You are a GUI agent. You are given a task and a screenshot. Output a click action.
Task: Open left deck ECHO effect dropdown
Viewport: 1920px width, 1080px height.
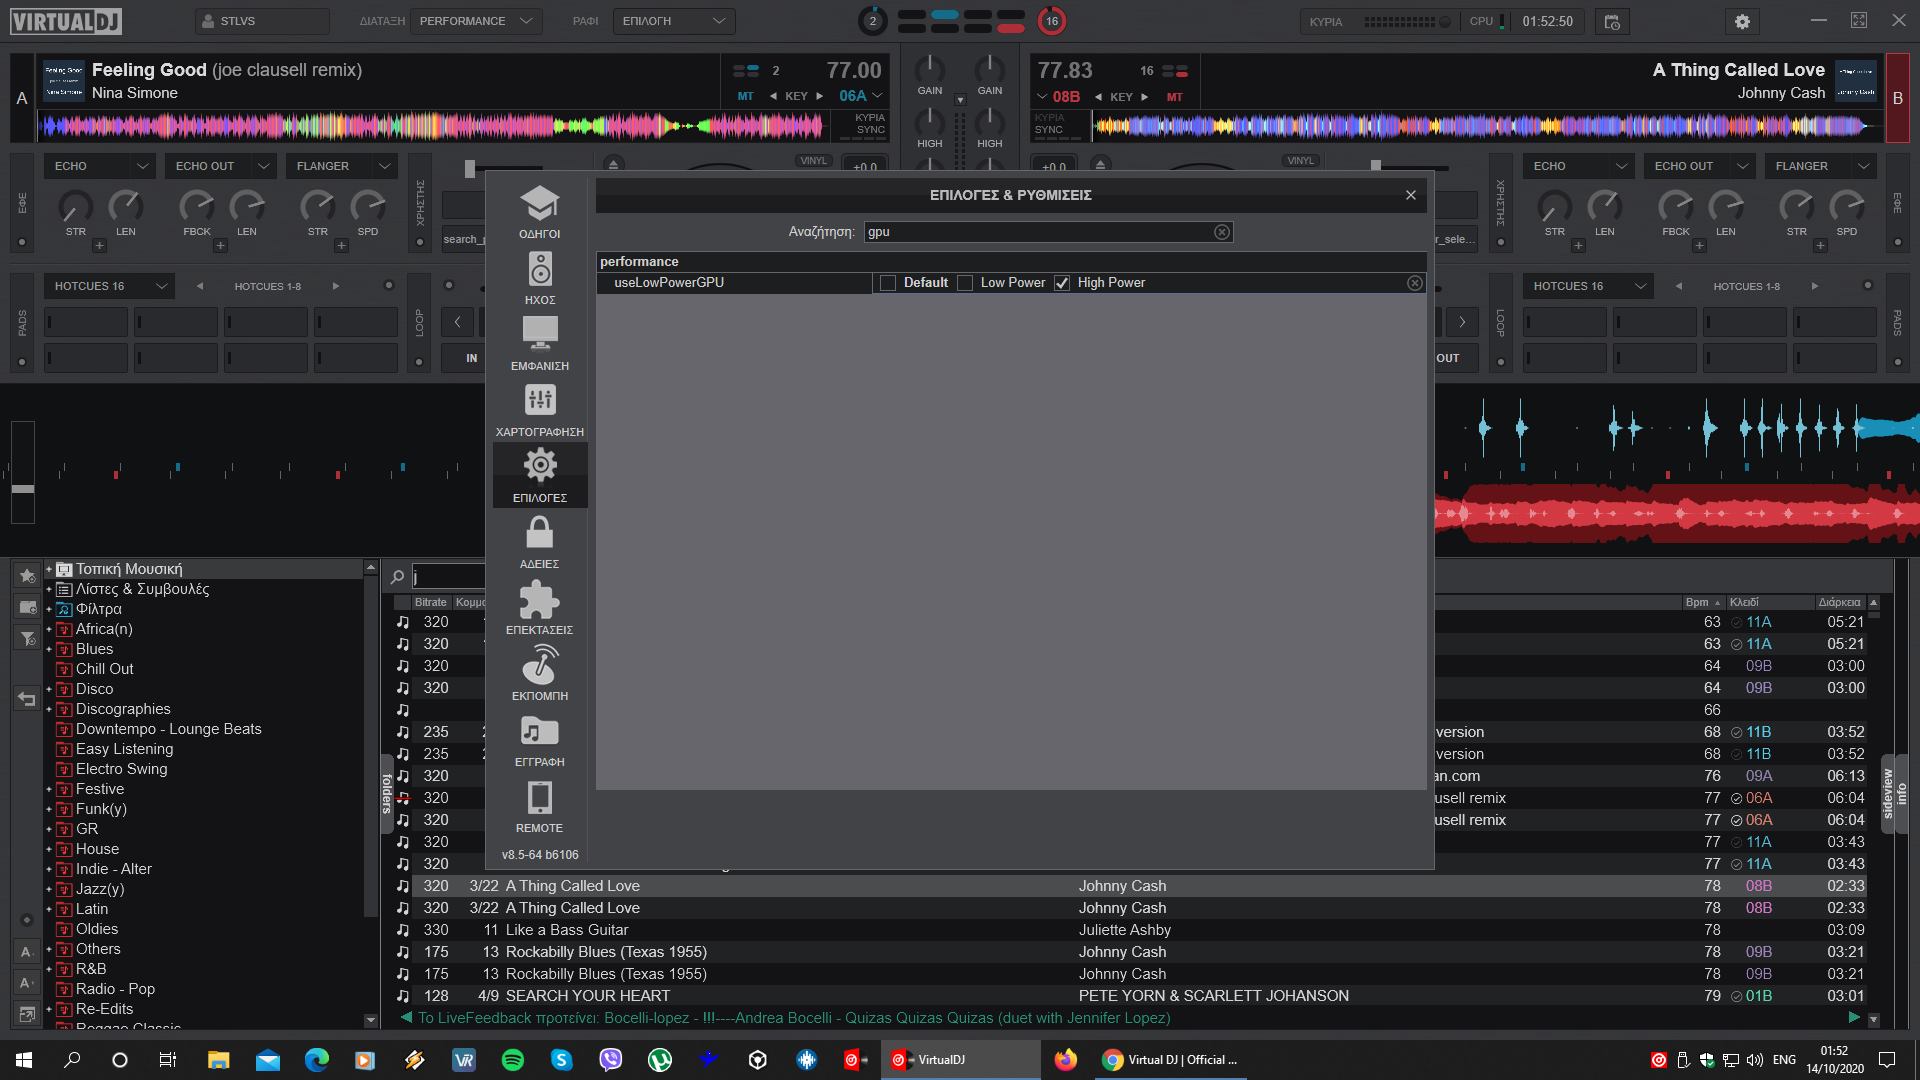[99, 166]
